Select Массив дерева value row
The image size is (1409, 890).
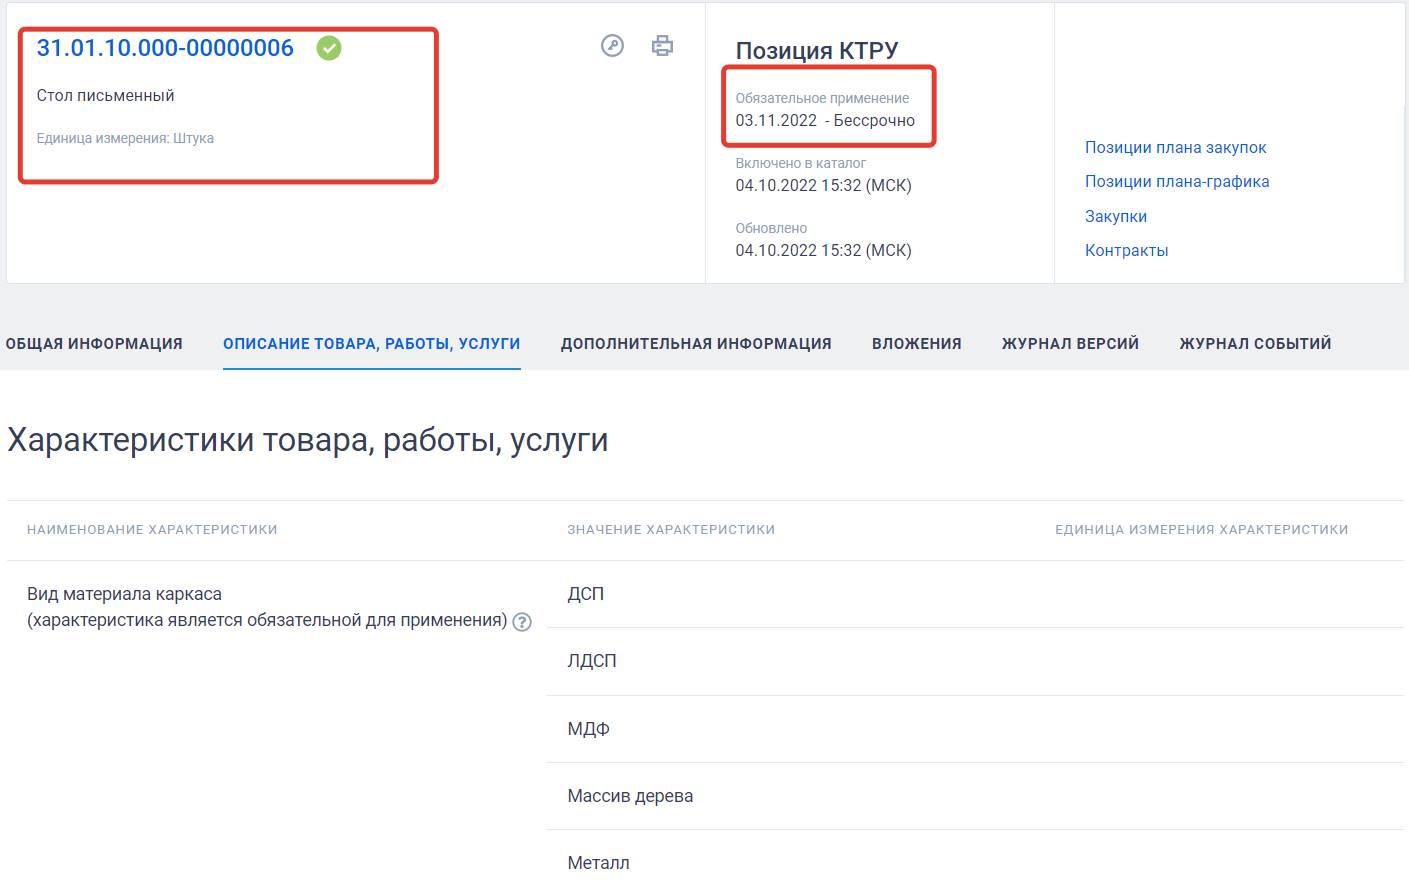tap(975, 796)
